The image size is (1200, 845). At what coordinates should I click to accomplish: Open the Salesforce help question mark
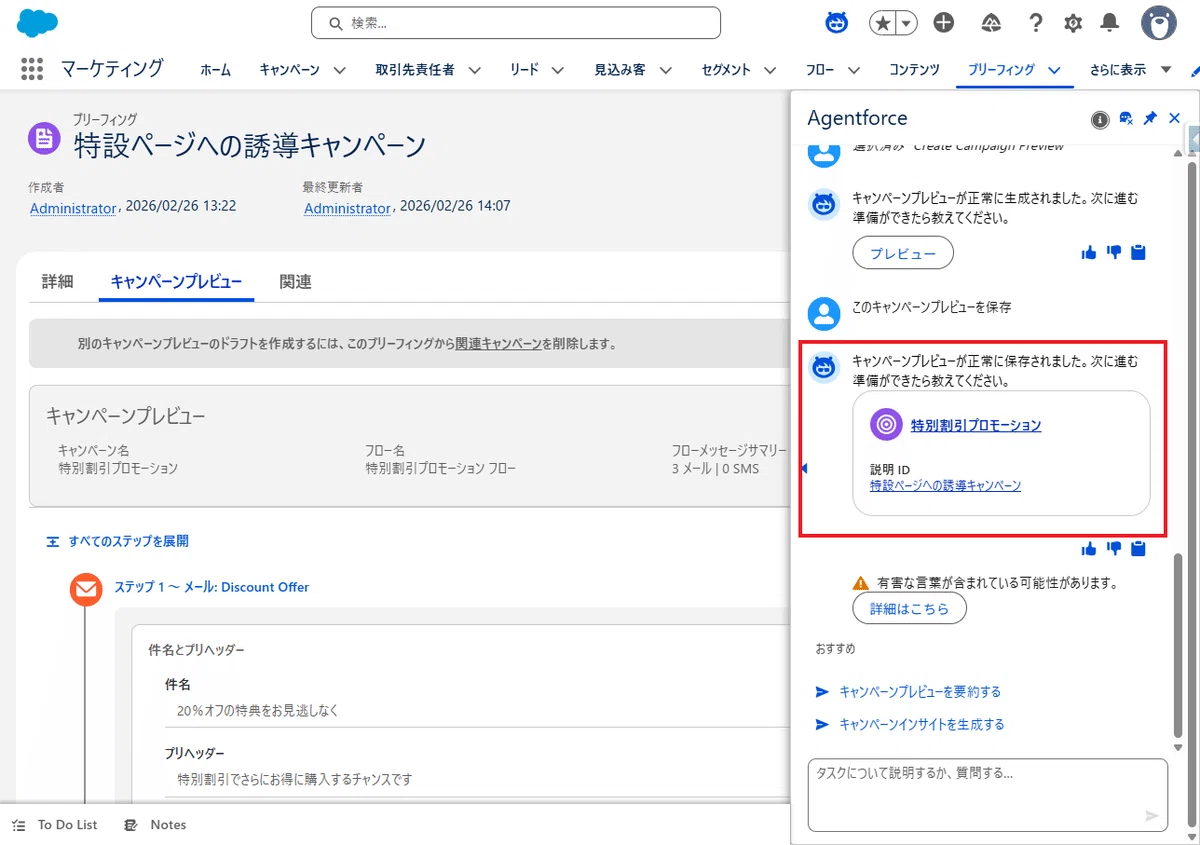(x=1037, y=23)
